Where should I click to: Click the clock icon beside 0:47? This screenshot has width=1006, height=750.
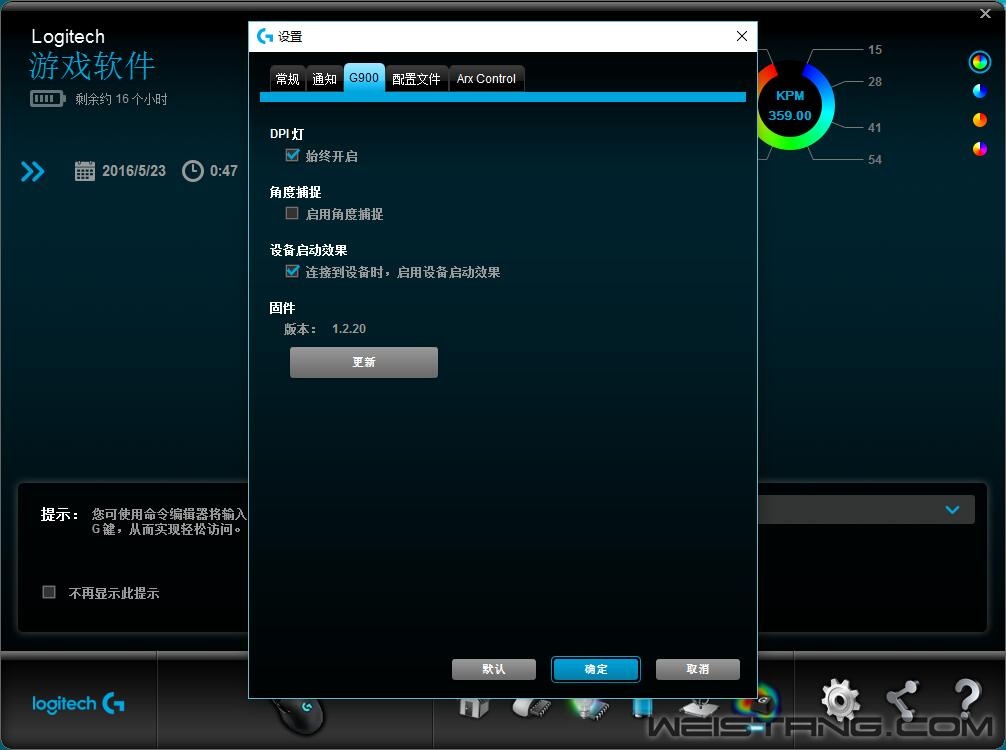point(192,171)
